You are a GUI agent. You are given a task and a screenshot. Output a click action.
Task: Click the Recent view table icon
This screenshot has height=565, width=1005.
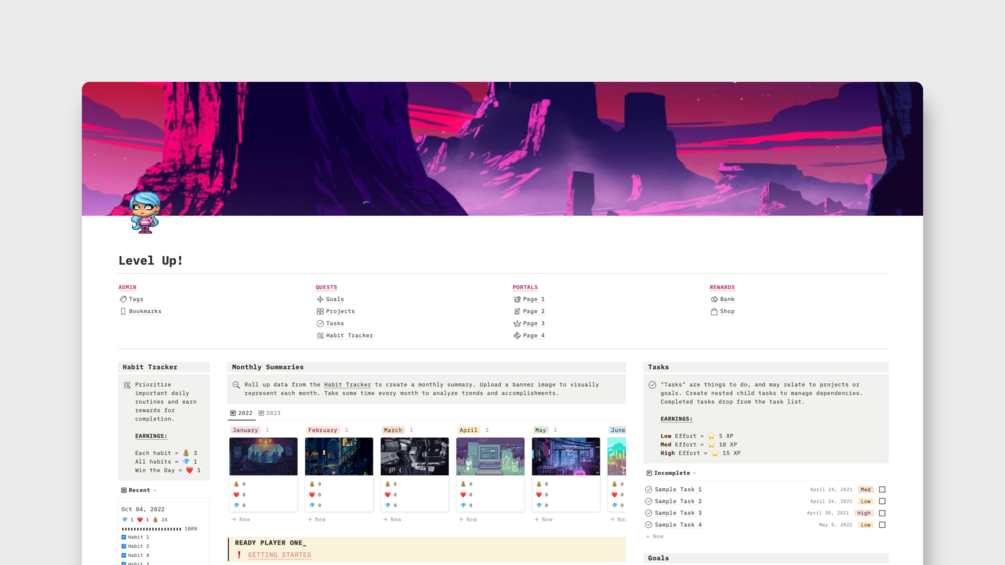pos(124,490)
